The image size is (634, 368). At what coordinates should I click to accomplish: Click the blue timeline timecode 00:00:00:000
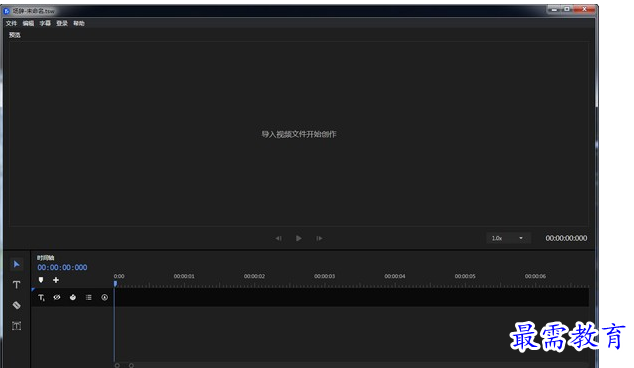[62, 267]
